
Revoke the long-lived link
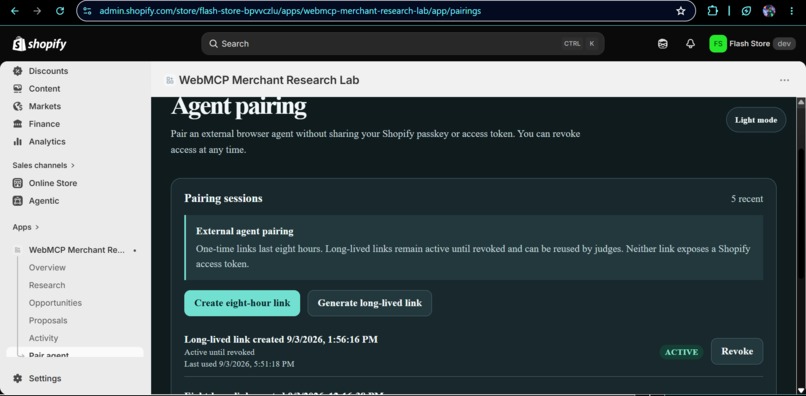pyautogui.click(x=737, y=351)
